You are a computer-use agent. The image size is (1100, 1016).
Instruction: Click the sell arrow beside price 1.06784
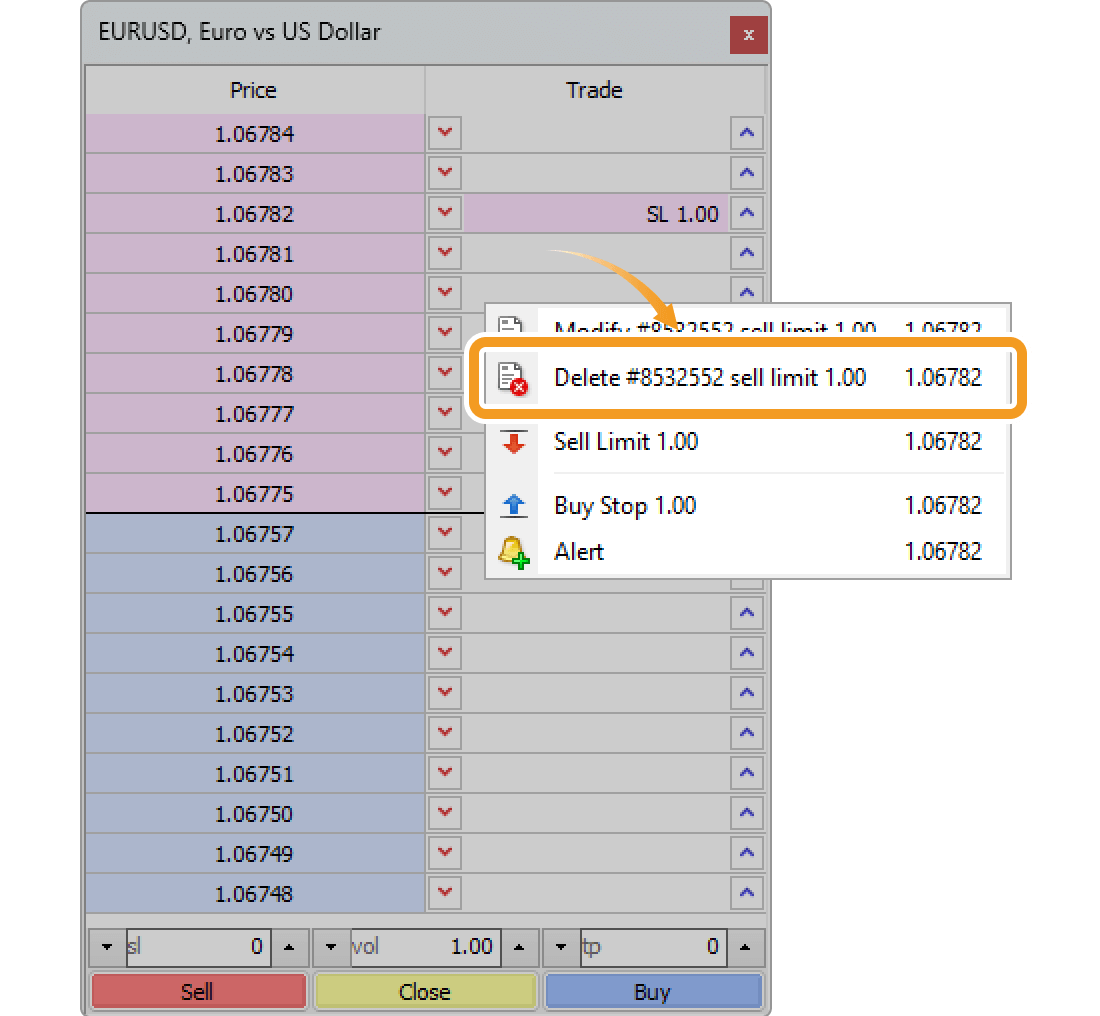(444, 133)
